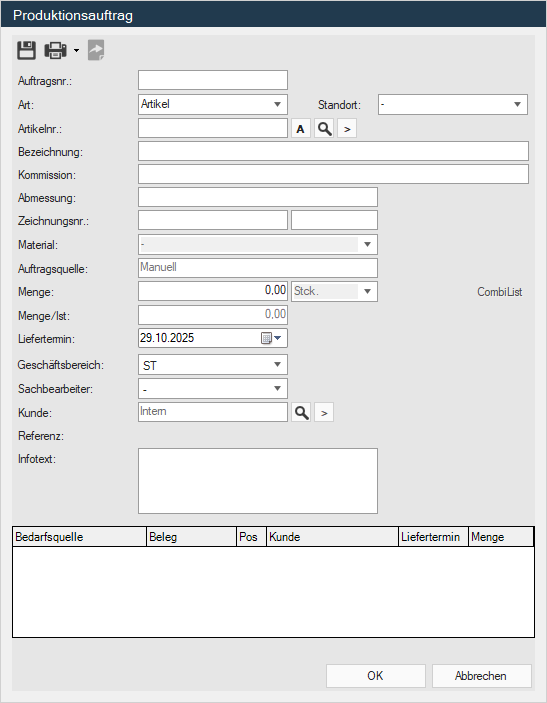Click the Liefertermin date 29.10.2025
Viewport: 547px width, 703px height.
[x=167, y=338]
